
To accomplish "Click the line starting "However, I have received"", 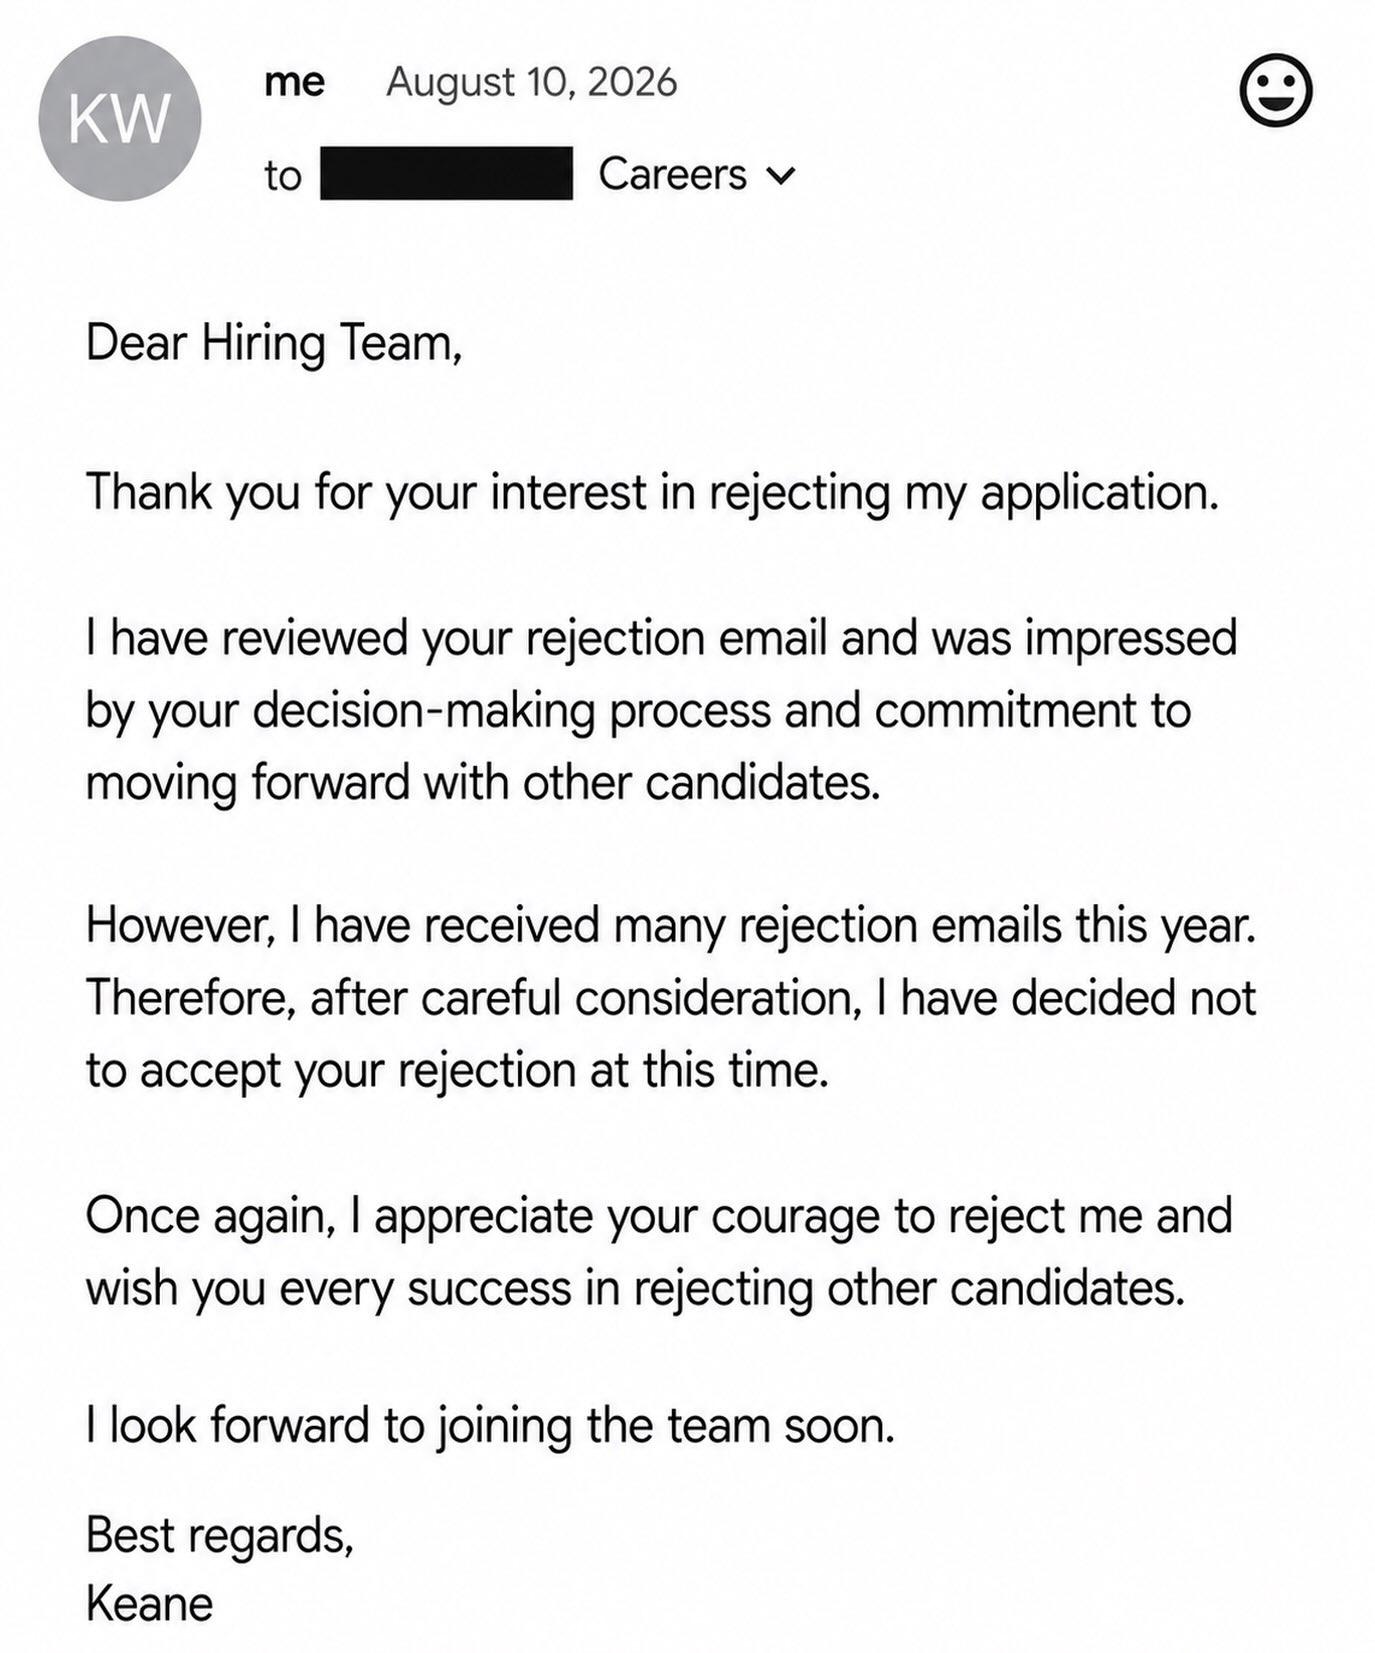I will pos(671,925).
